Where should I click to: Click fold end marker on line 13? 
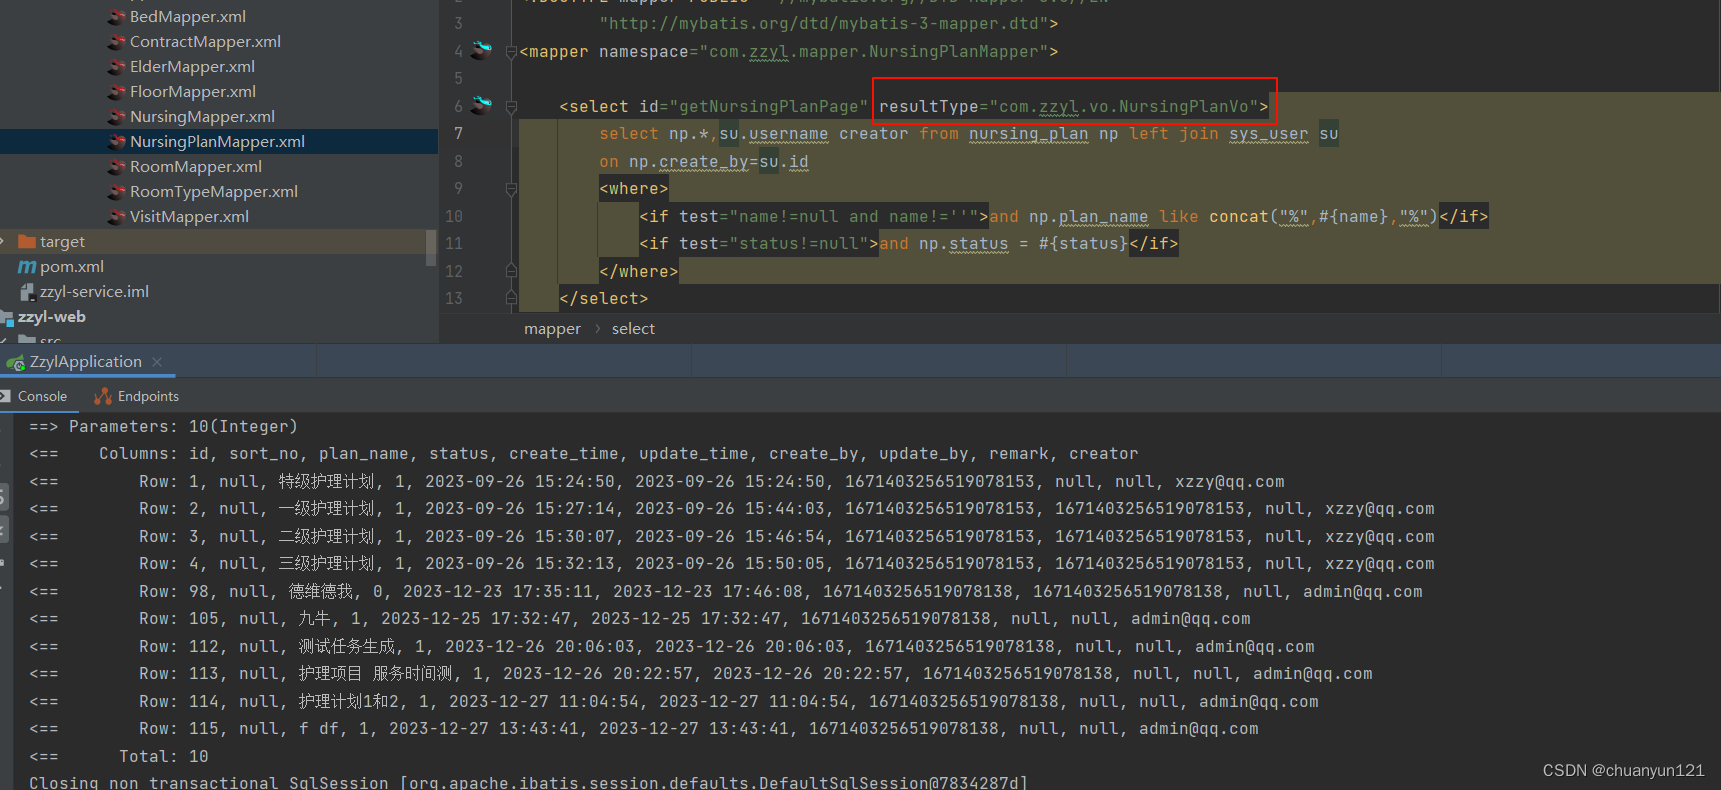511,298
